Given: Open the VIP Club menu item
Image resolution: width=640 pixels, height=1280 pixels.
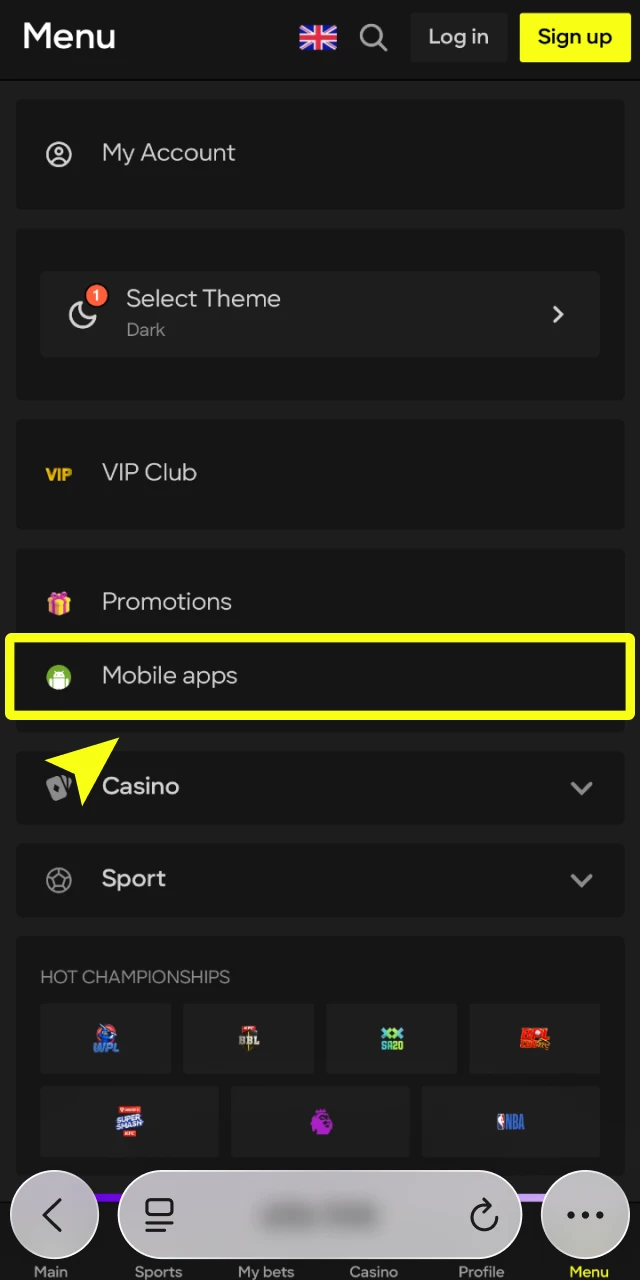Looking at the screenshot, I should click(150, 473).
